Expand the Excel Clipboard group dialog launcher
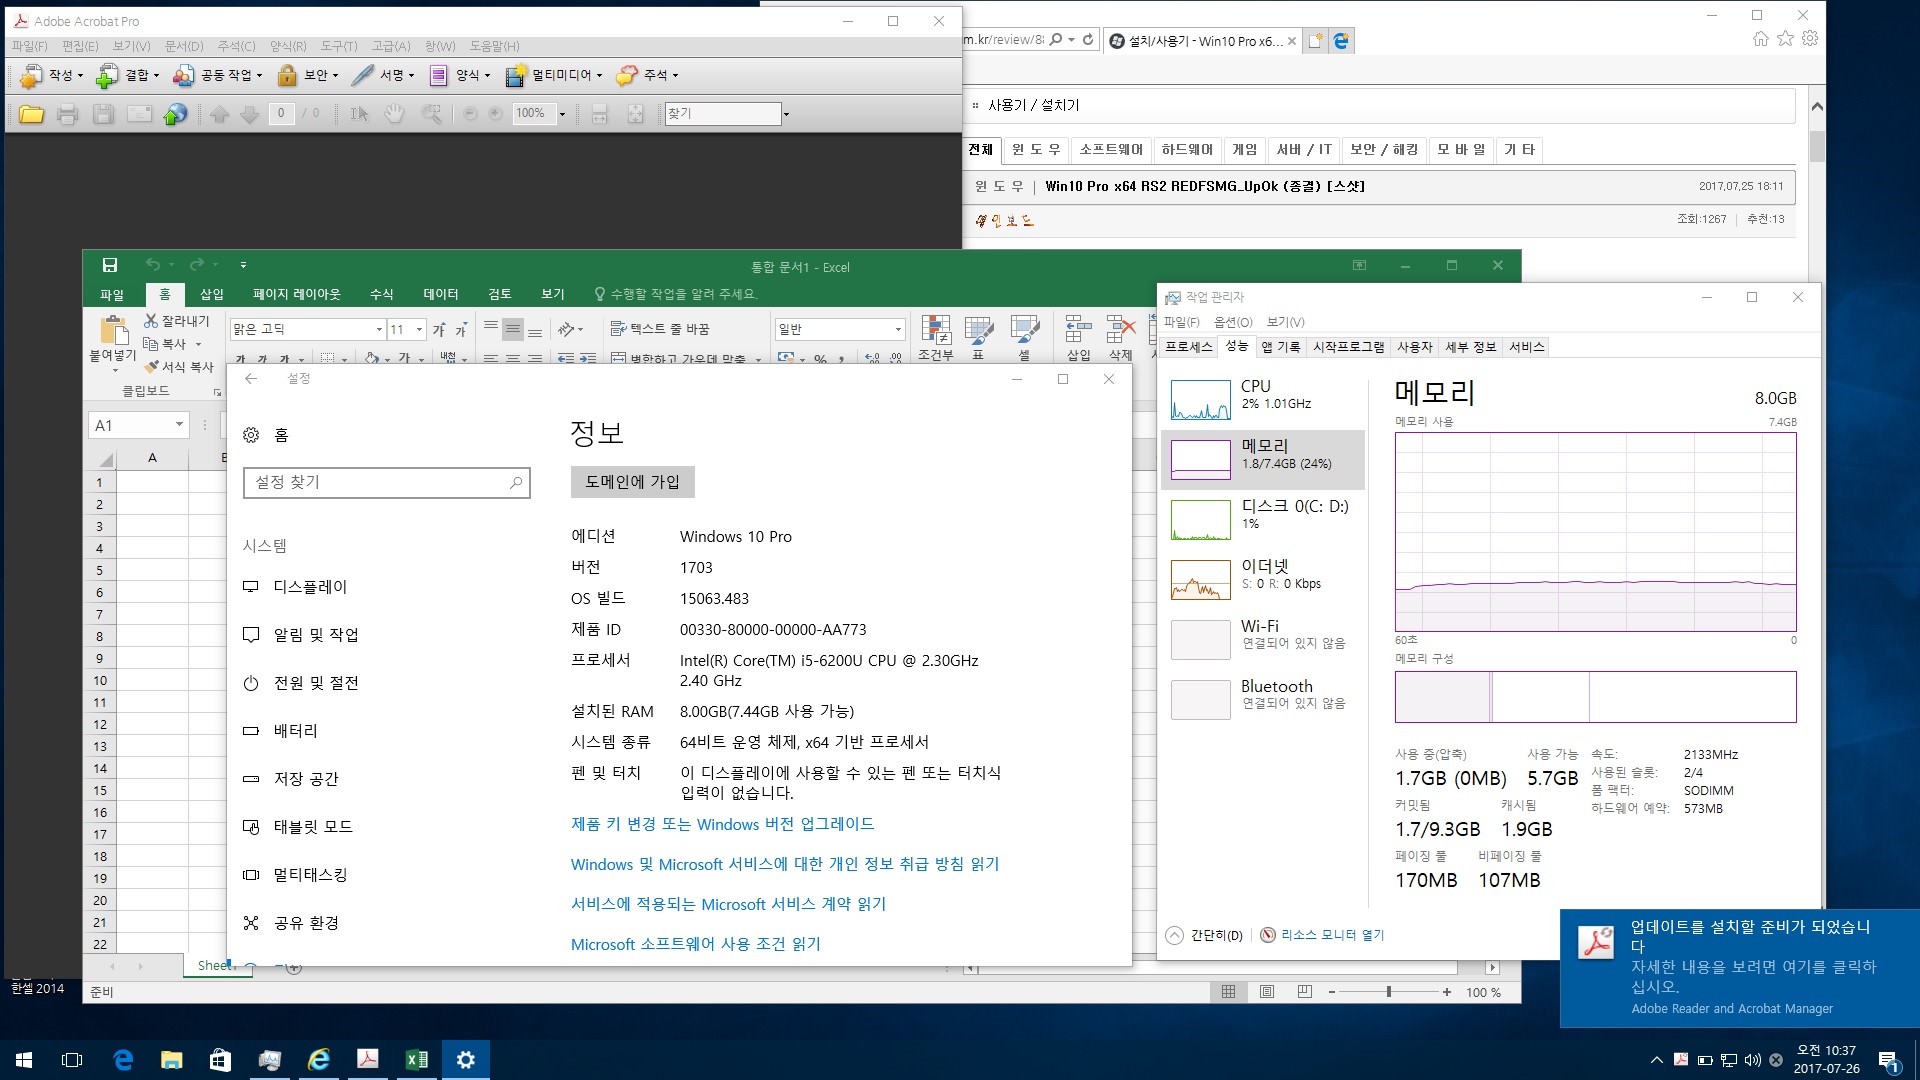 pos(217,392)
